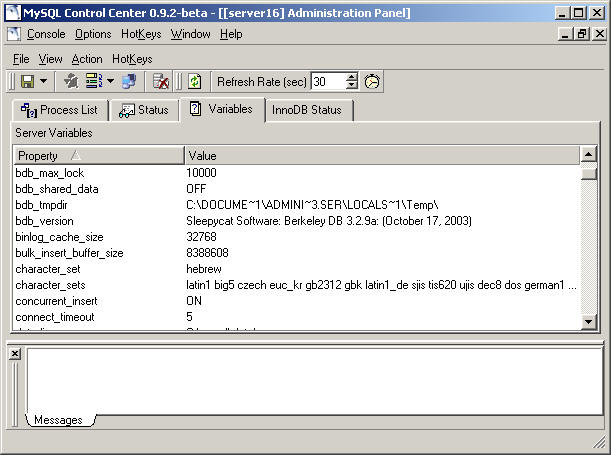Click the blue stacked servers toolbar icon
The height and width of the screenshot is (455, 611).
pos(129,81)
